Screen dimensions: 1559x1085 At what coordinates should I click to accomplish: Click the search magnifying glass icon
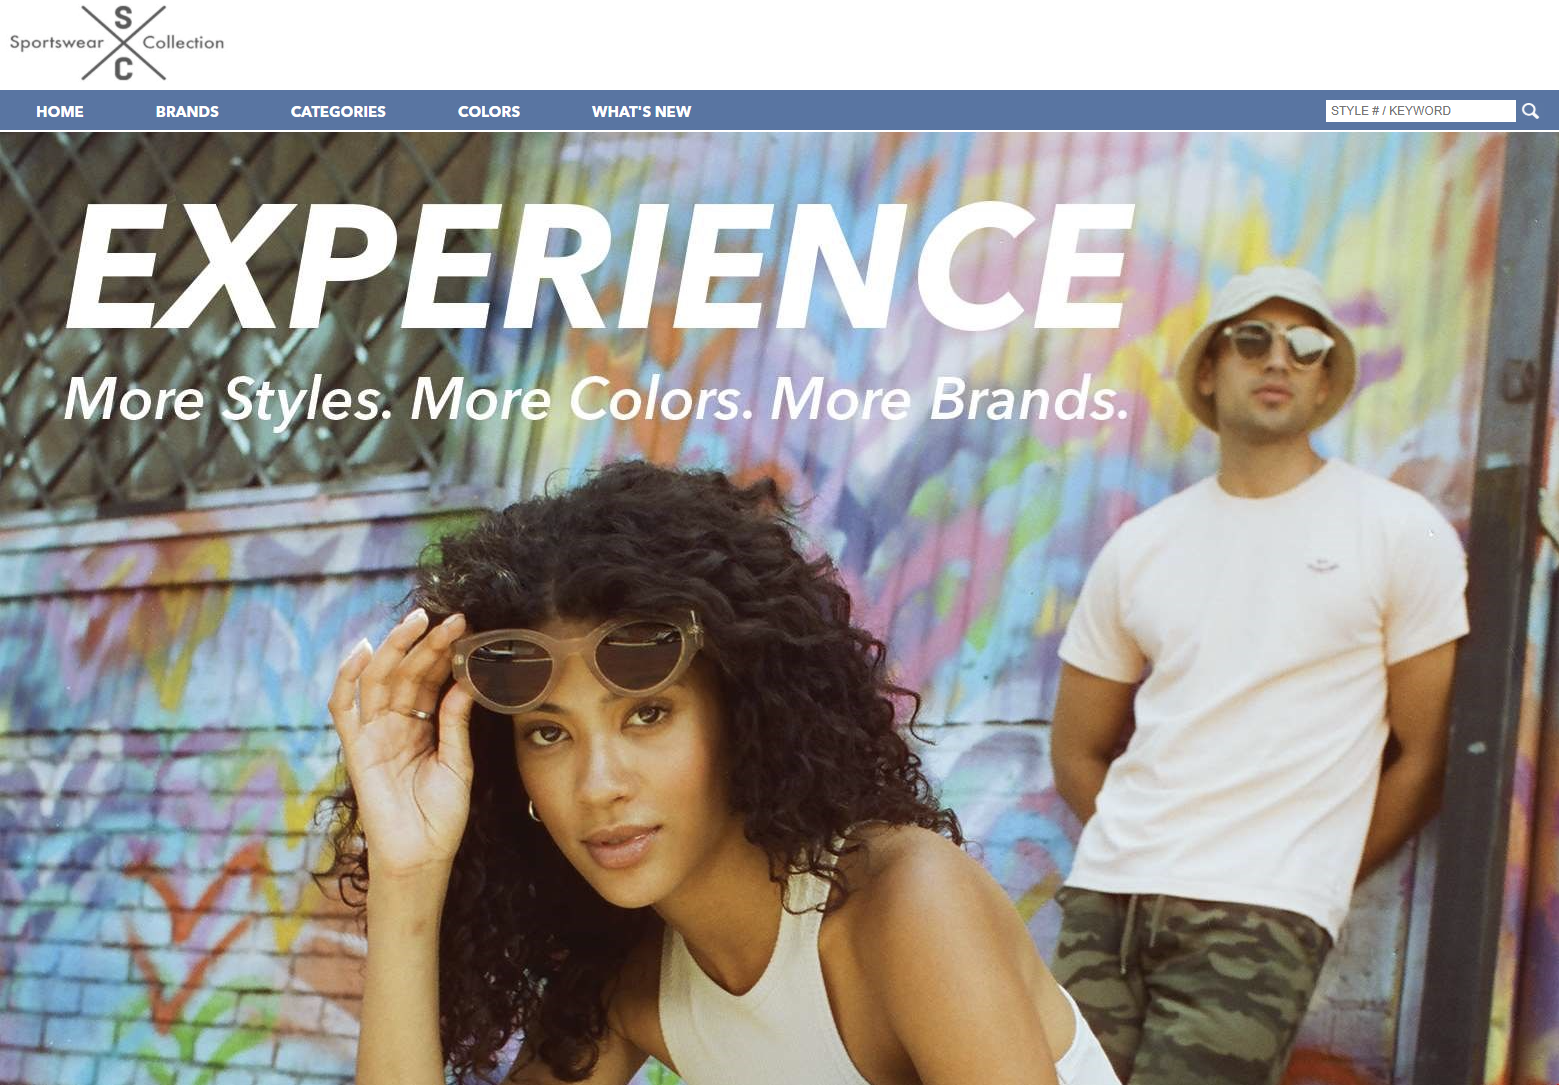(1530, 111)
